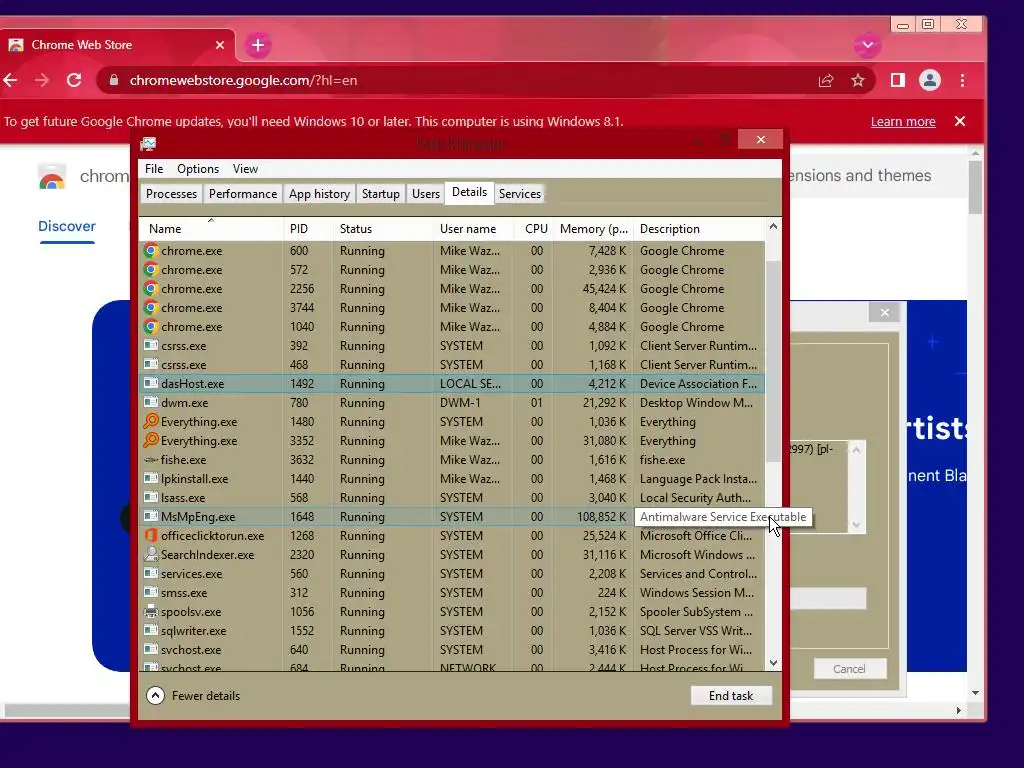
Task: Select Everything.exe with PID 3352
Action: (452, 441)
